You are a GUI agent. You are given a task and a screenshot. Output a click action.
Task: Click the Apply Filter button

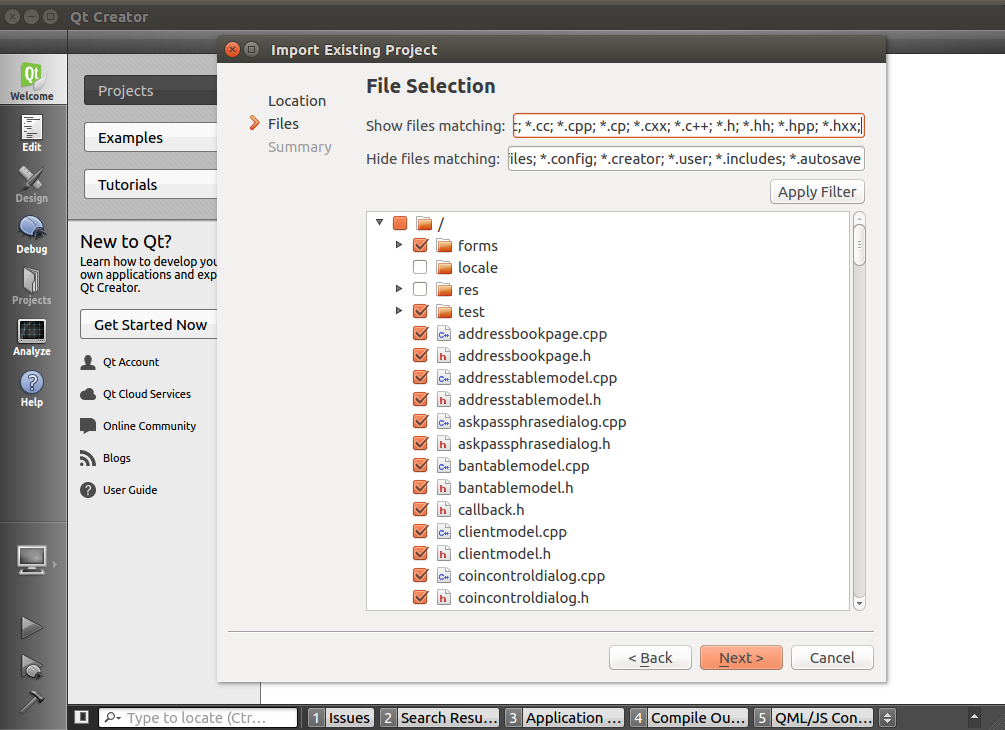coord(817,192)
